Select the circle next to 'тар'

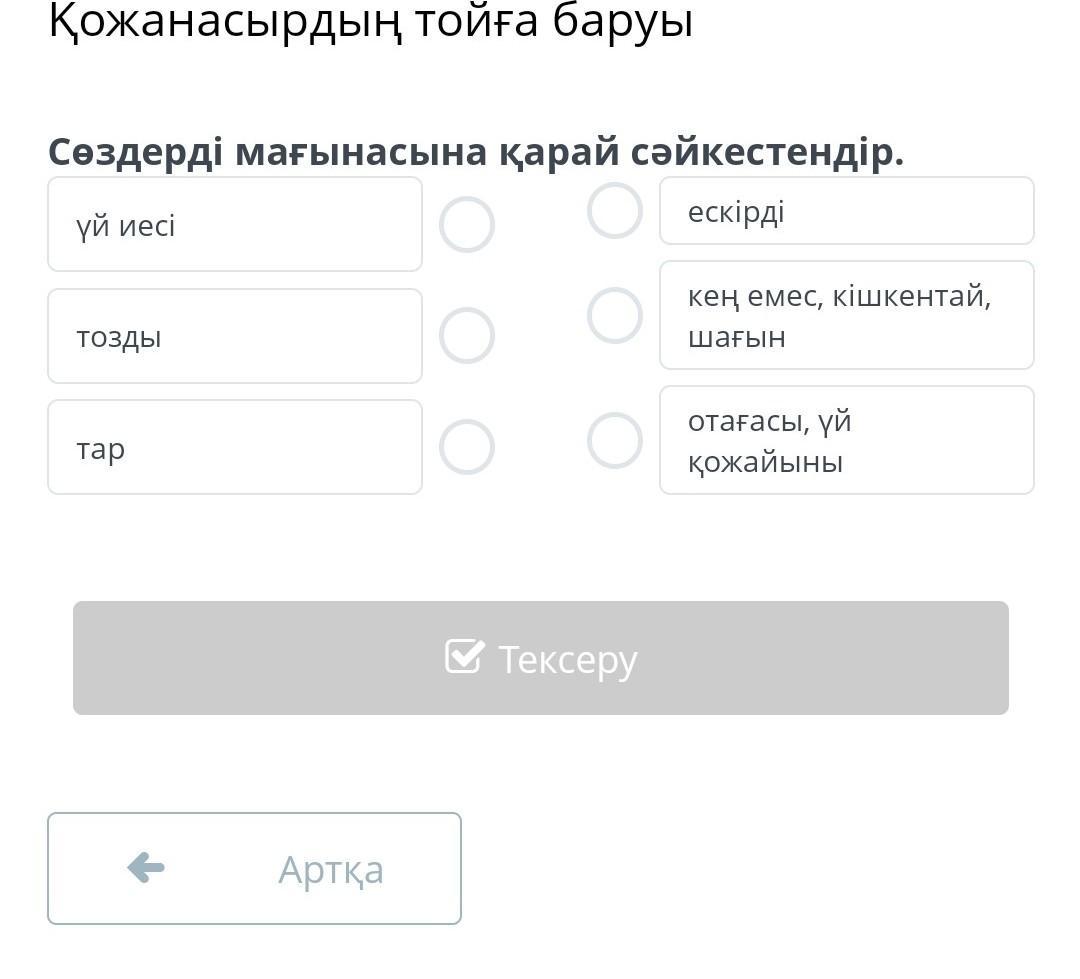466,446
